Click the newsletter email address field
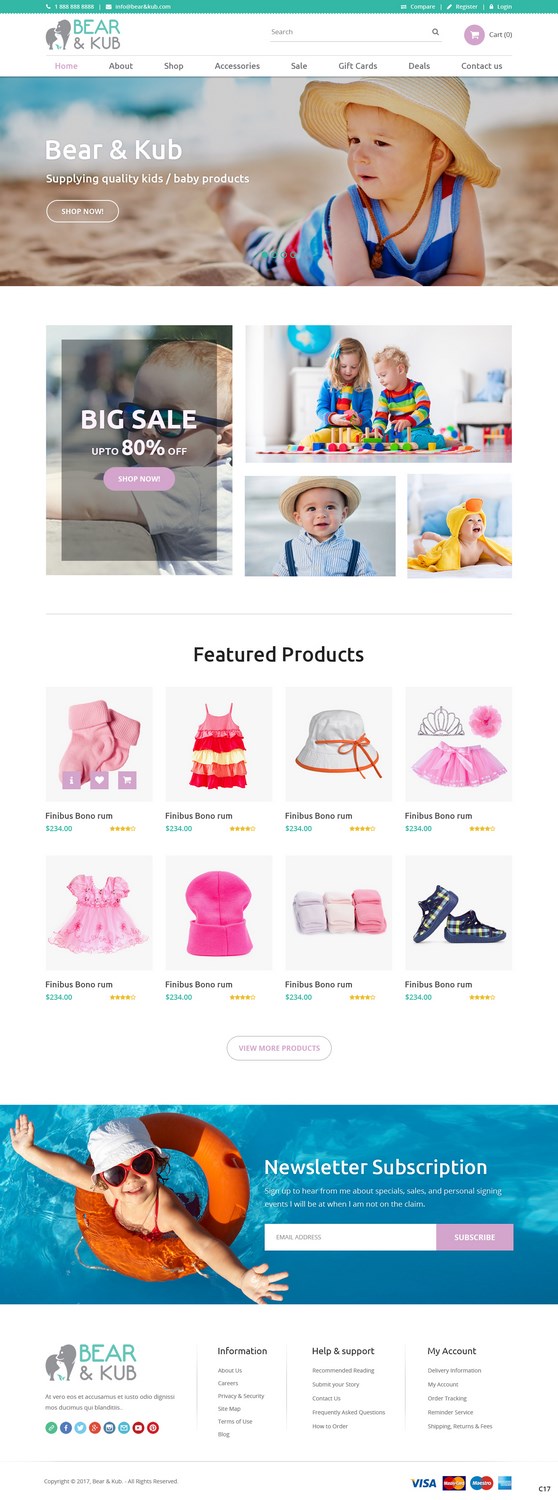Viewport: 558px width, 1500px height. [350, 1237]
